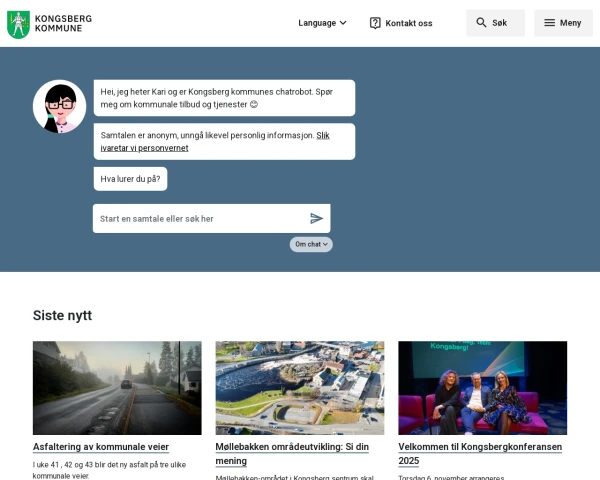The image size is (600, 480).
Task: Click the Hva lurer du på? chat bubble
Action: (130, 179)
